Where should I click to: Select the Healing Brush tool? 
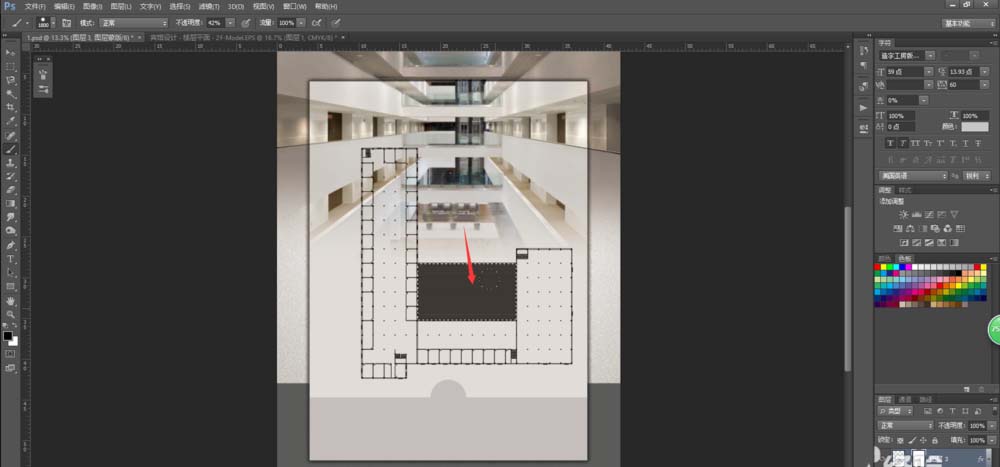coord(10,136)
